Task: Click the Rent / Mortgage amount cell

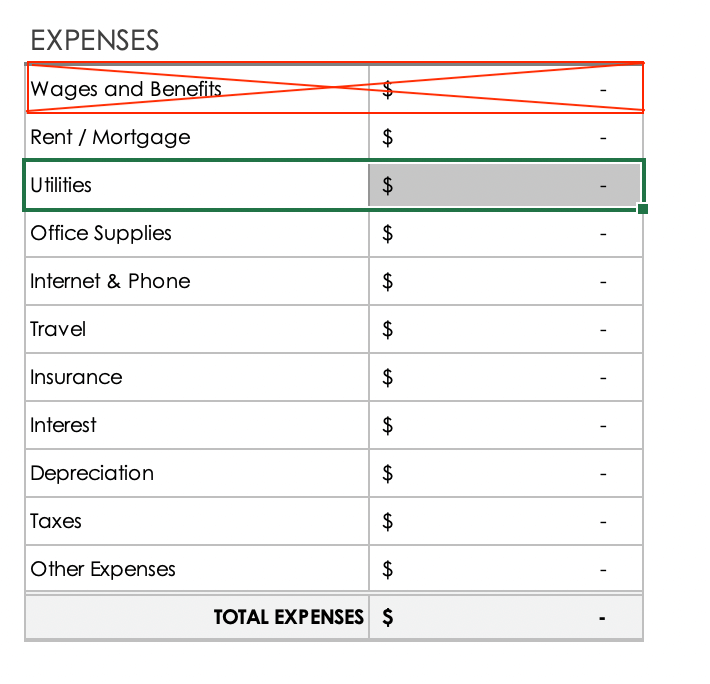Action: point(505,137)
